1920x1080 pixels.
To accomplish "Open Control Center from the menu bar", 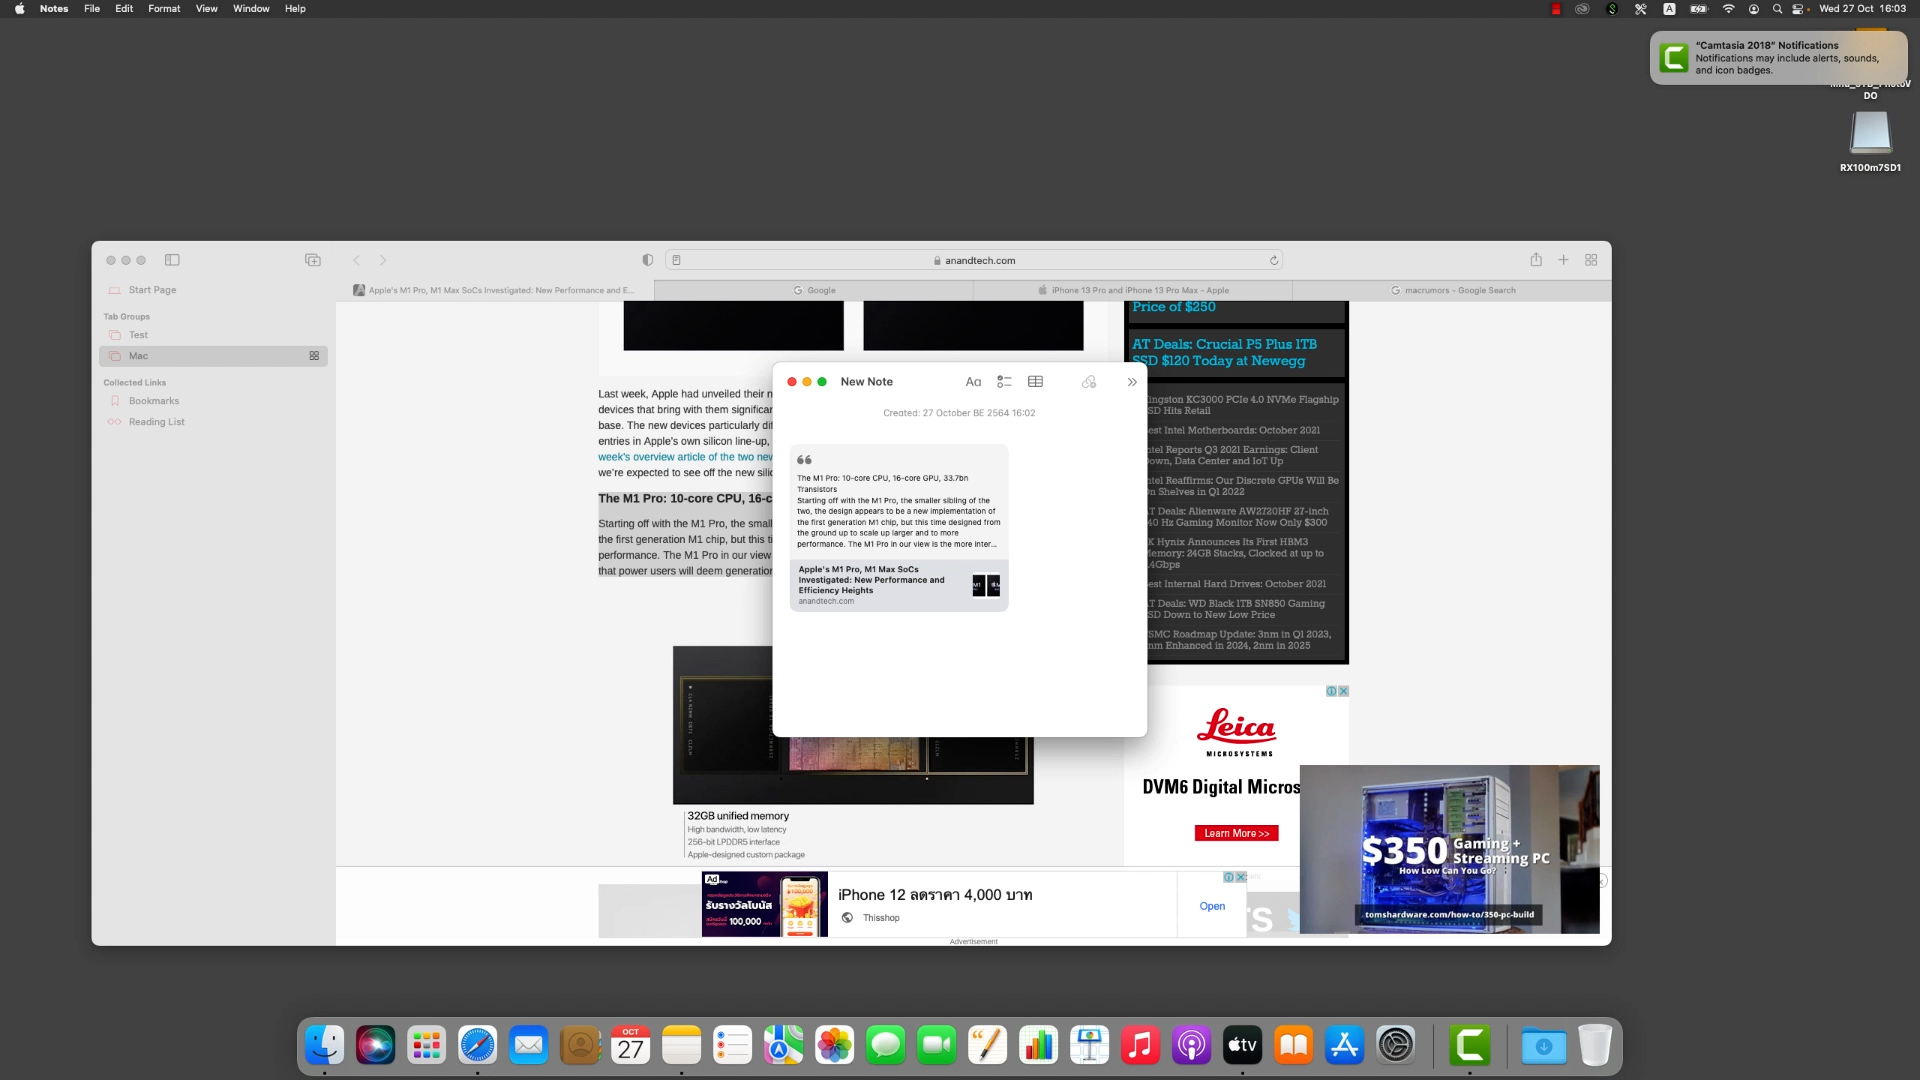I will pos(1799,9).
